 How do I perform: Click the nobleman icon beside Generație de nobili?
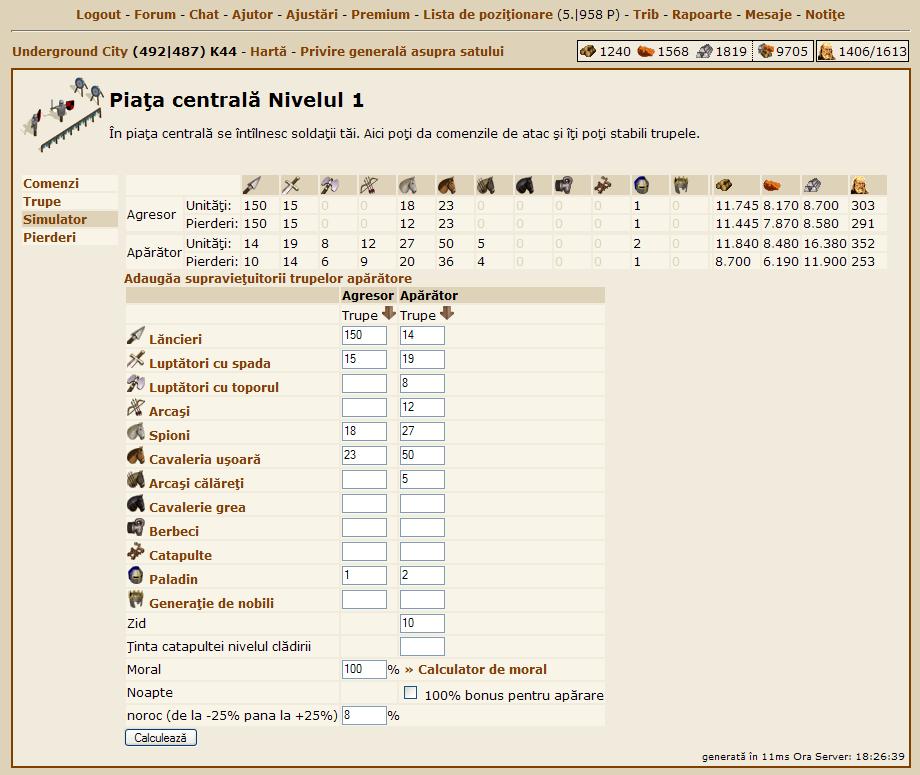pos(136,601)
